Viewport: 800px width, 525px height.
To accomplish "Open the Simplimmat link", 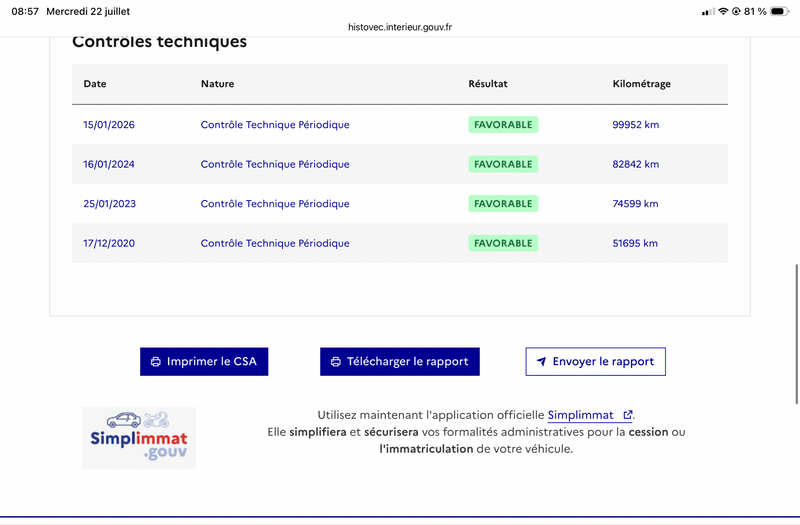I will pyautogui.click(x=590, y=415).
